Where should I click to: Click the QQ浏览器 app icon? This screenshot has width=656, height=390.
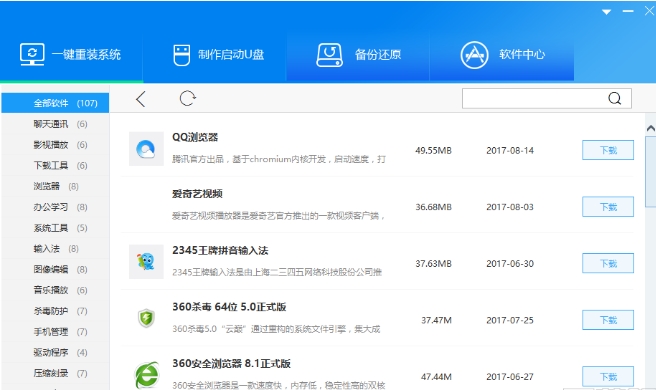point(146,149)
